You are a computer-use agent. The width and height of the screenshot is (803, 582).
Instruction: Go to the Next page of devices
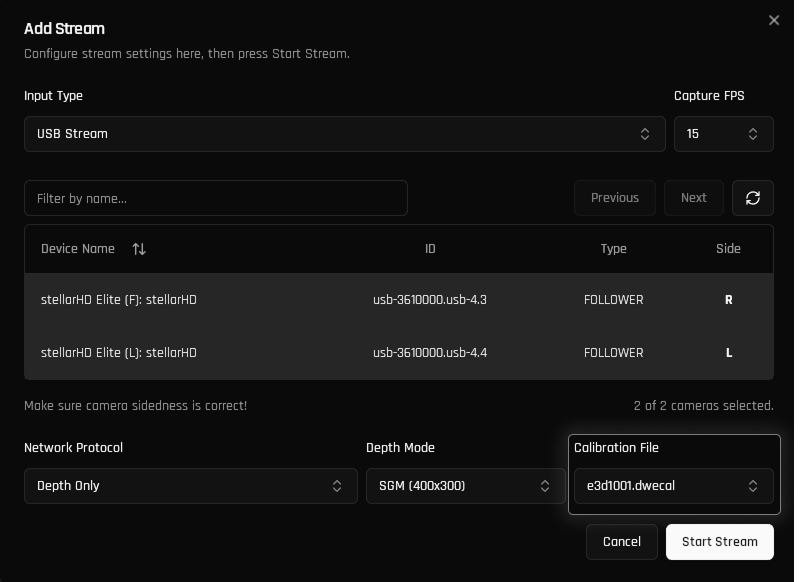coord(693,198)
